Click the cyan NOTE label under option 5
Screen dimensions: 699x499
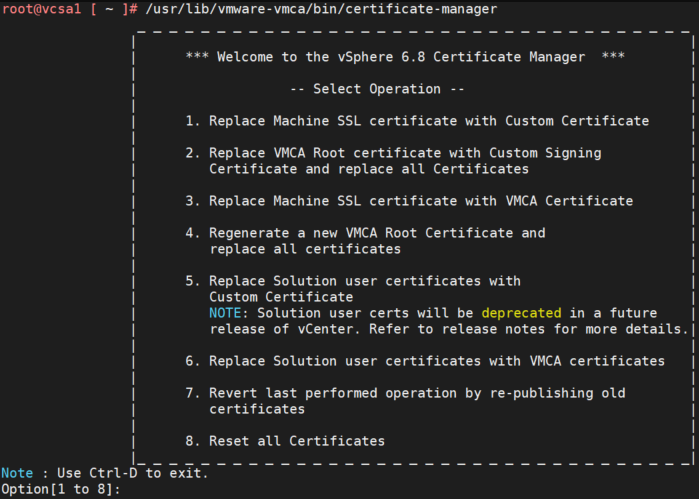225,313
